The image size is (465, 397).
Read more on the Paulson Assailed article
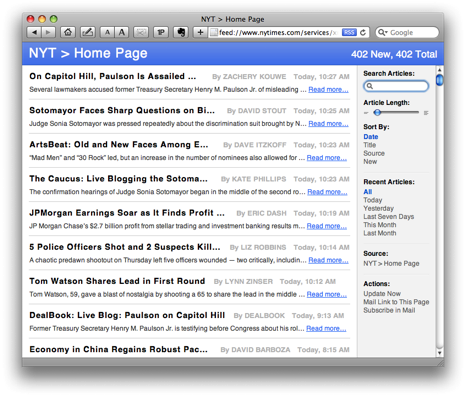tap(328, 90)
